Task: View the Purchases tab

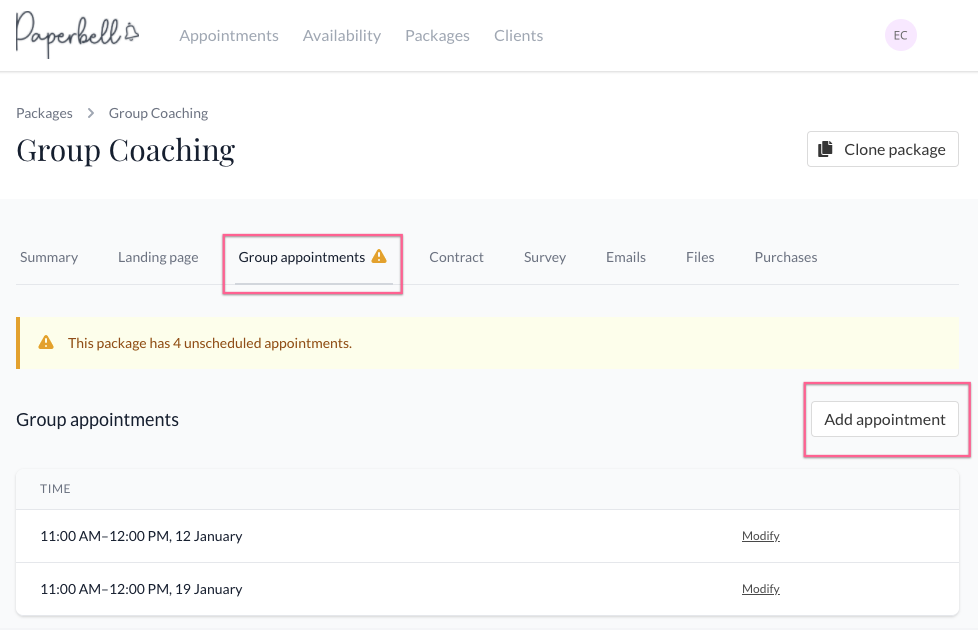Action: 785,257
